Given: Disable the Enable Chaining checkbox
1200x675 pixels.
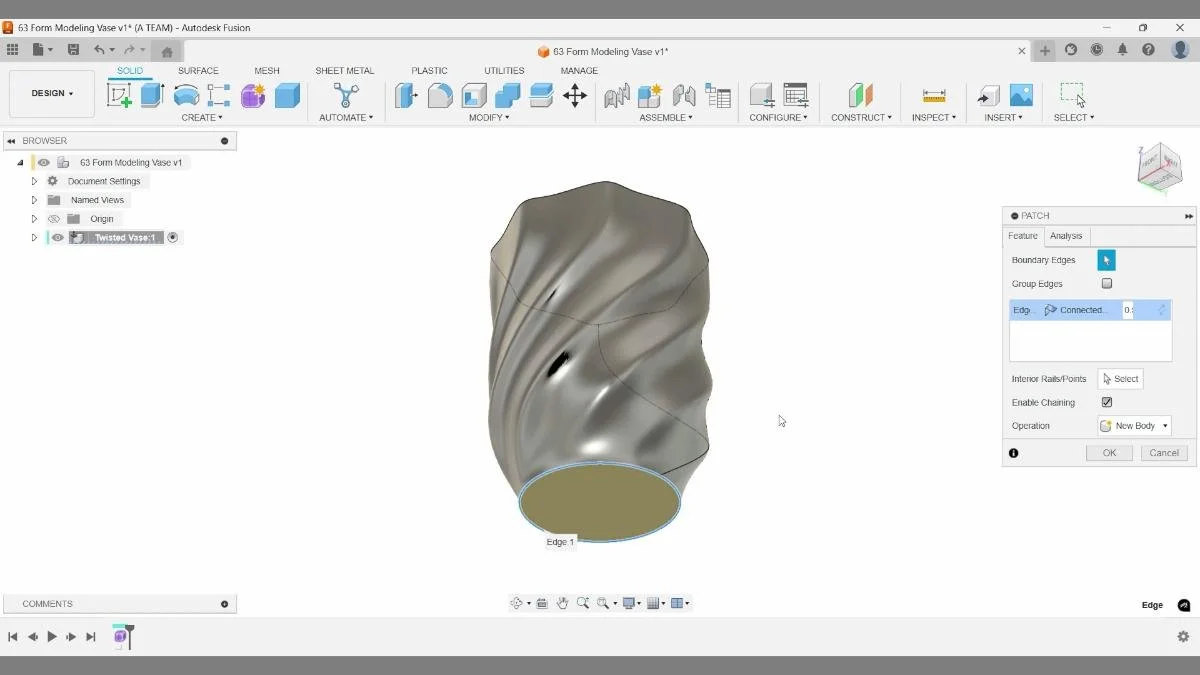Looking at the screenshot, I should pos(1107,401).
